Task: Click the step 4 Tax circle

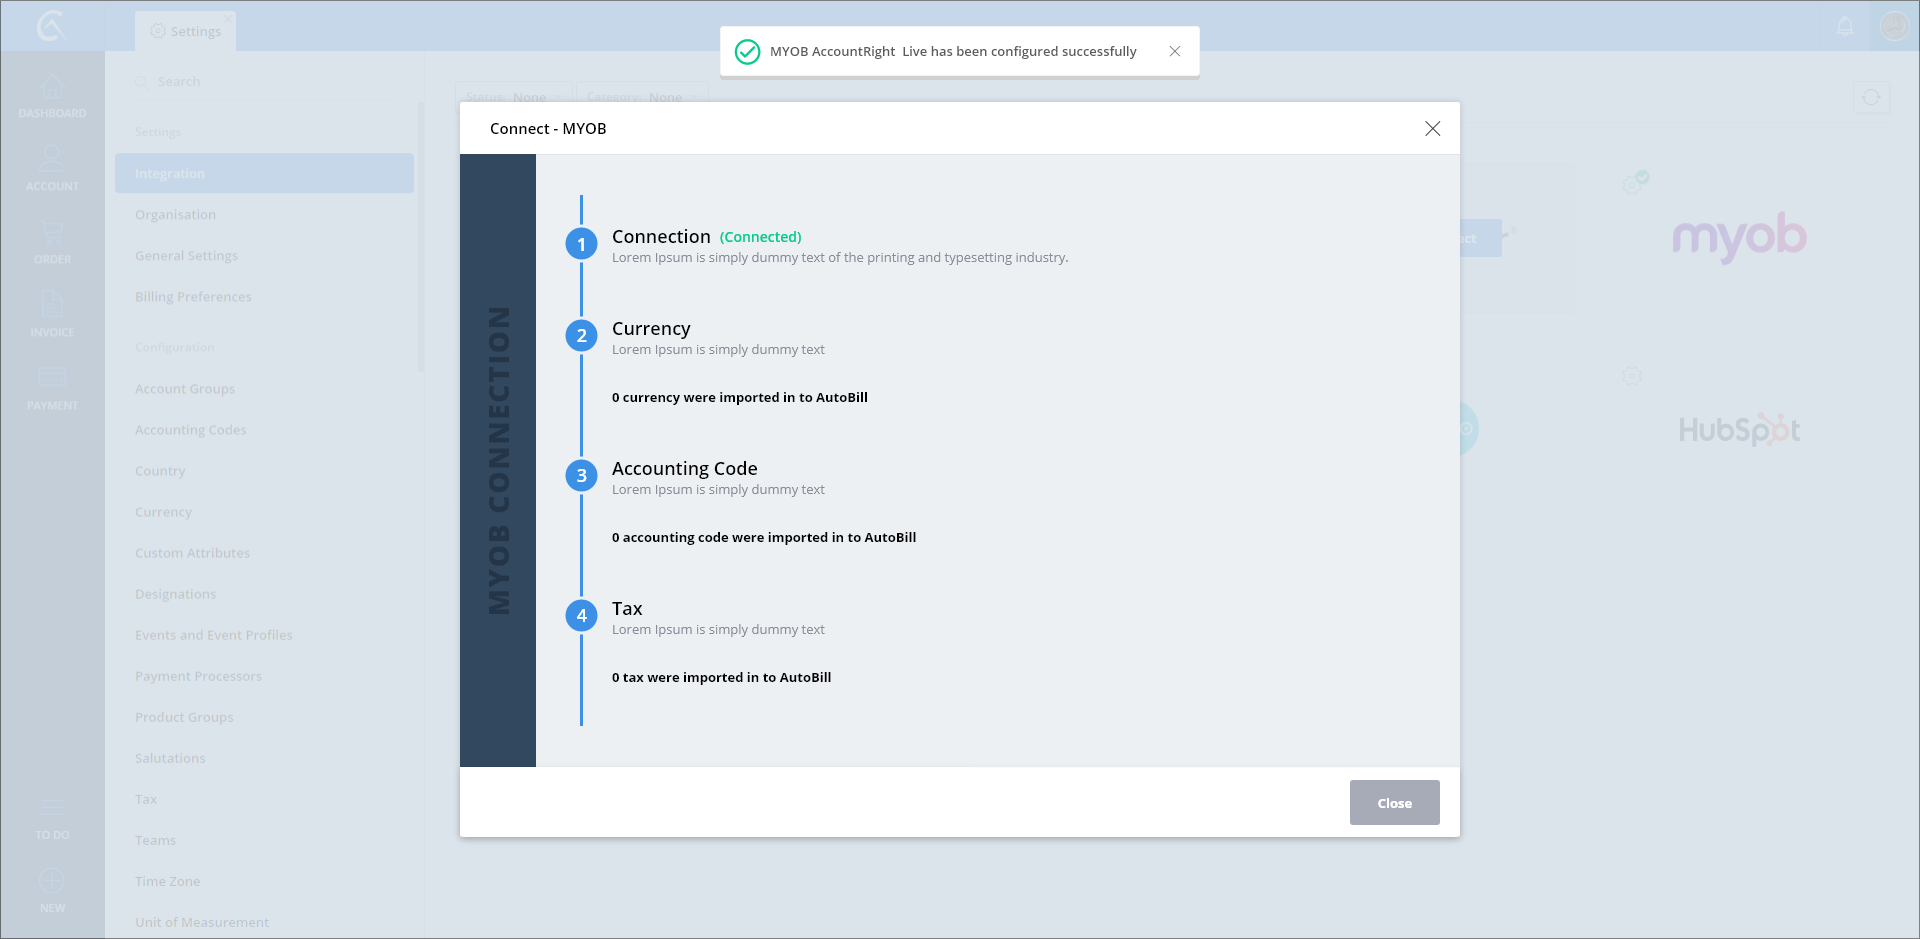Action: [x=581, y=615]
